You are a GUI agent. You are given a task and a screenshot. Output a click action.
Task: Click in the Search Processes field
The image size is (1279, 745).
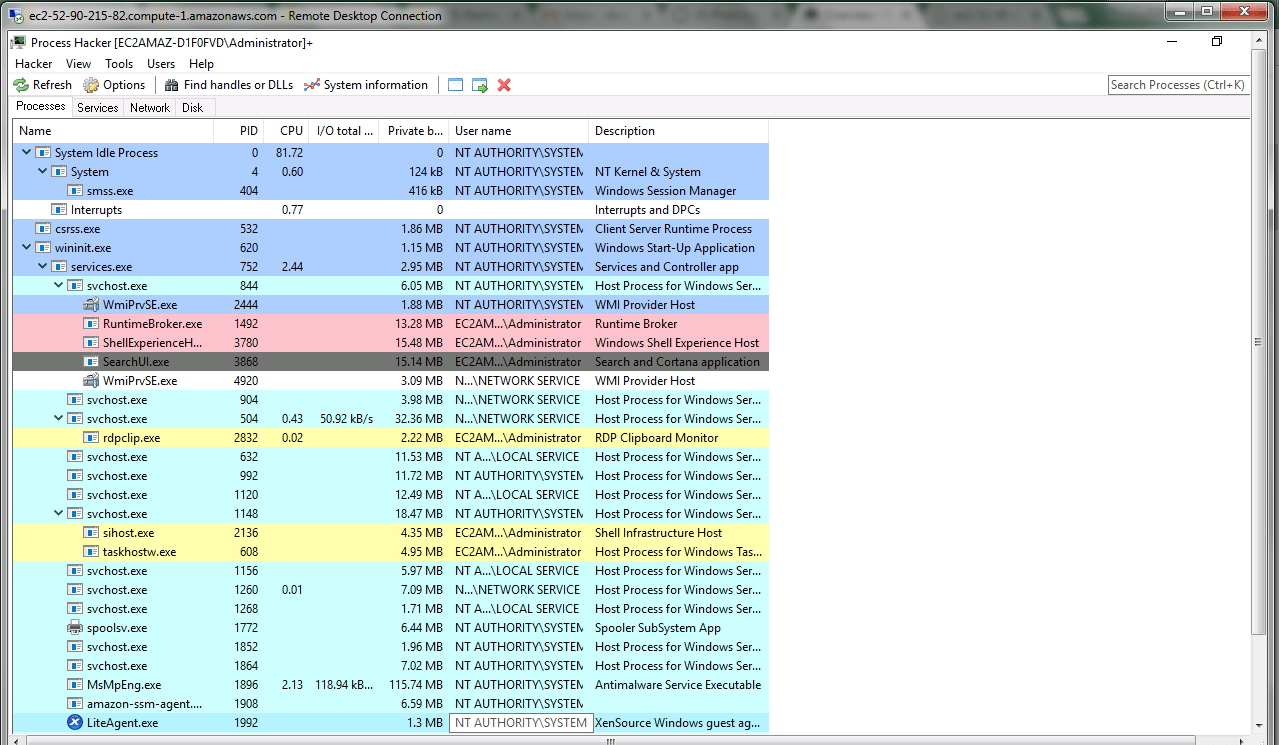(x=1177, y=85)
